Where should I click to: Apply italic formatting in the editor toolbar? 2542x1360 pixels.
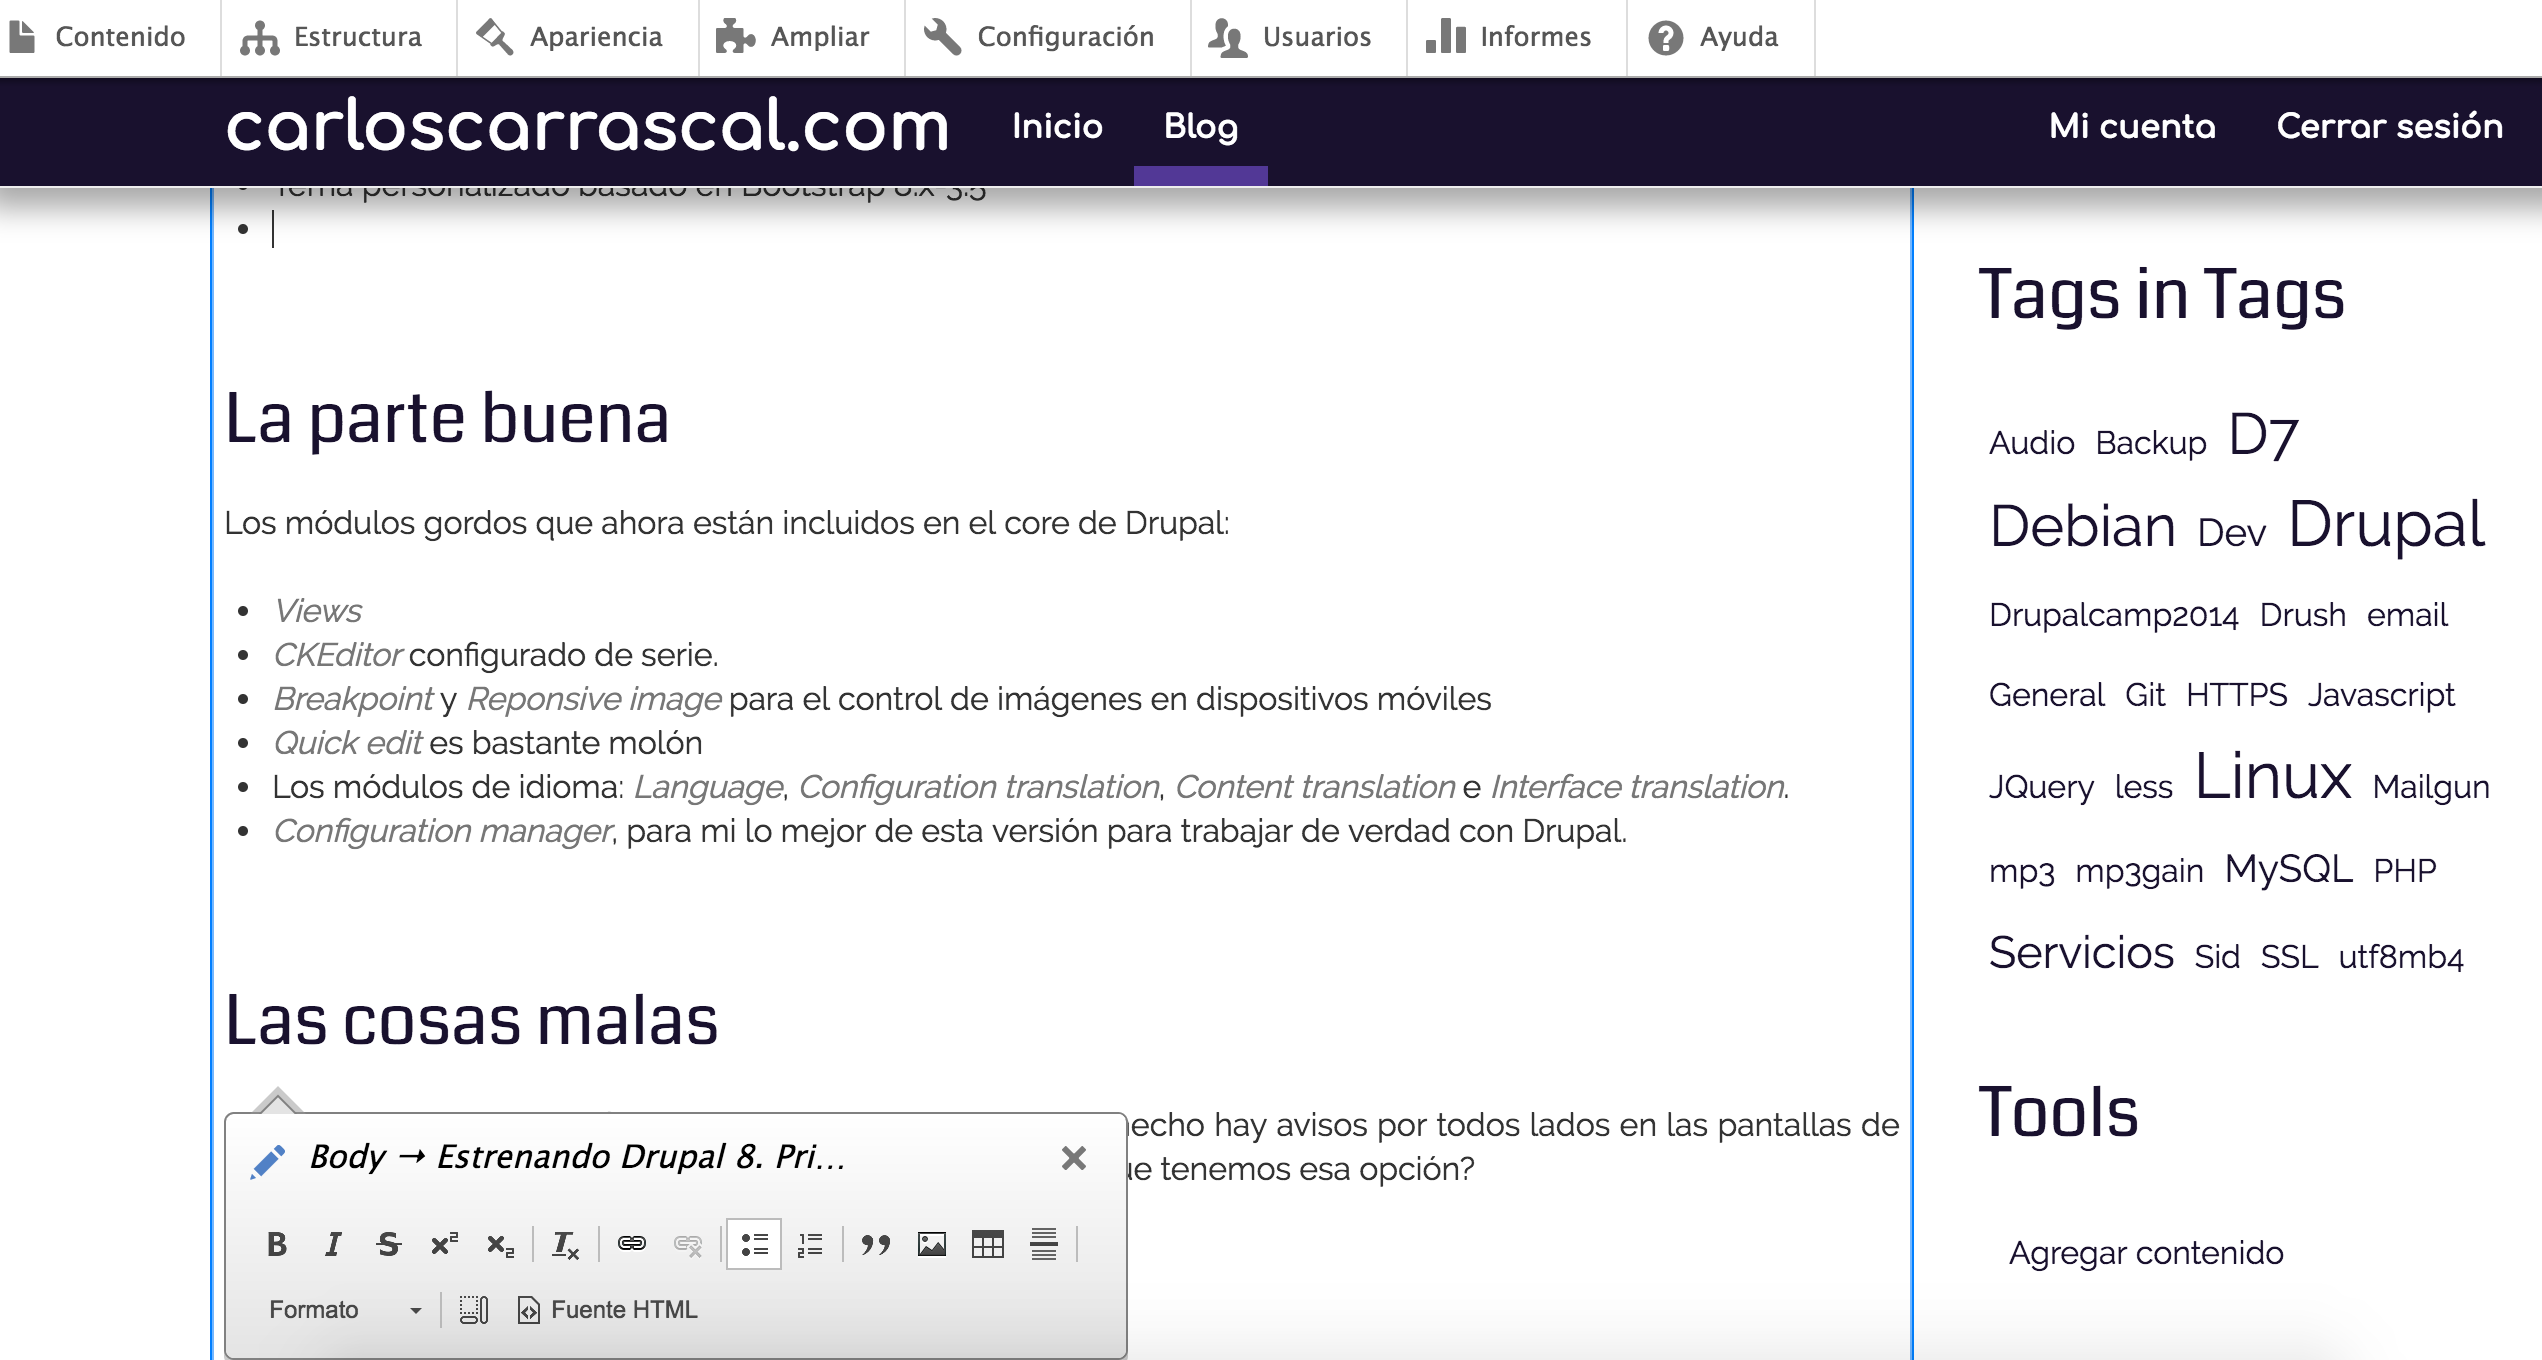pos(333,1244)
